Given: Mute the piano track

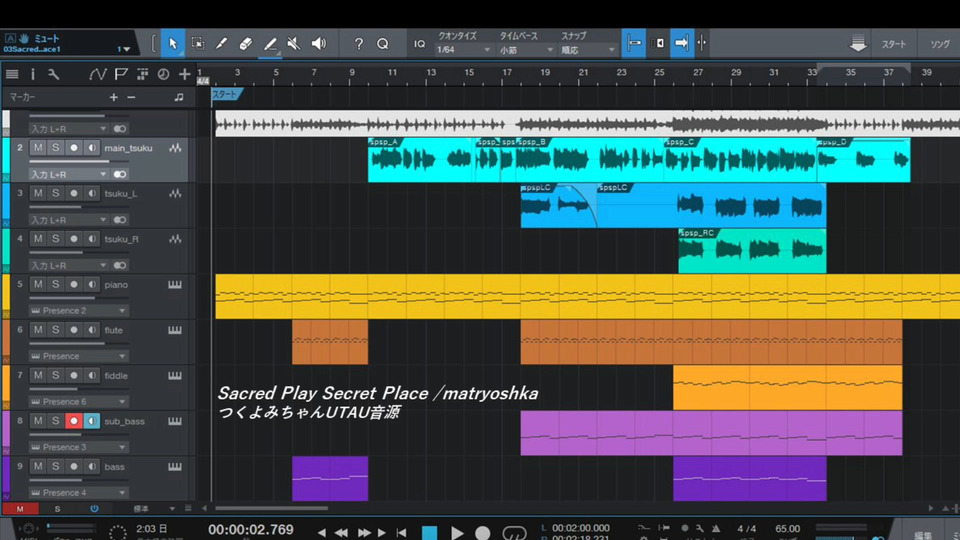Looking at the screenshot, I should (x=38, y=285).
